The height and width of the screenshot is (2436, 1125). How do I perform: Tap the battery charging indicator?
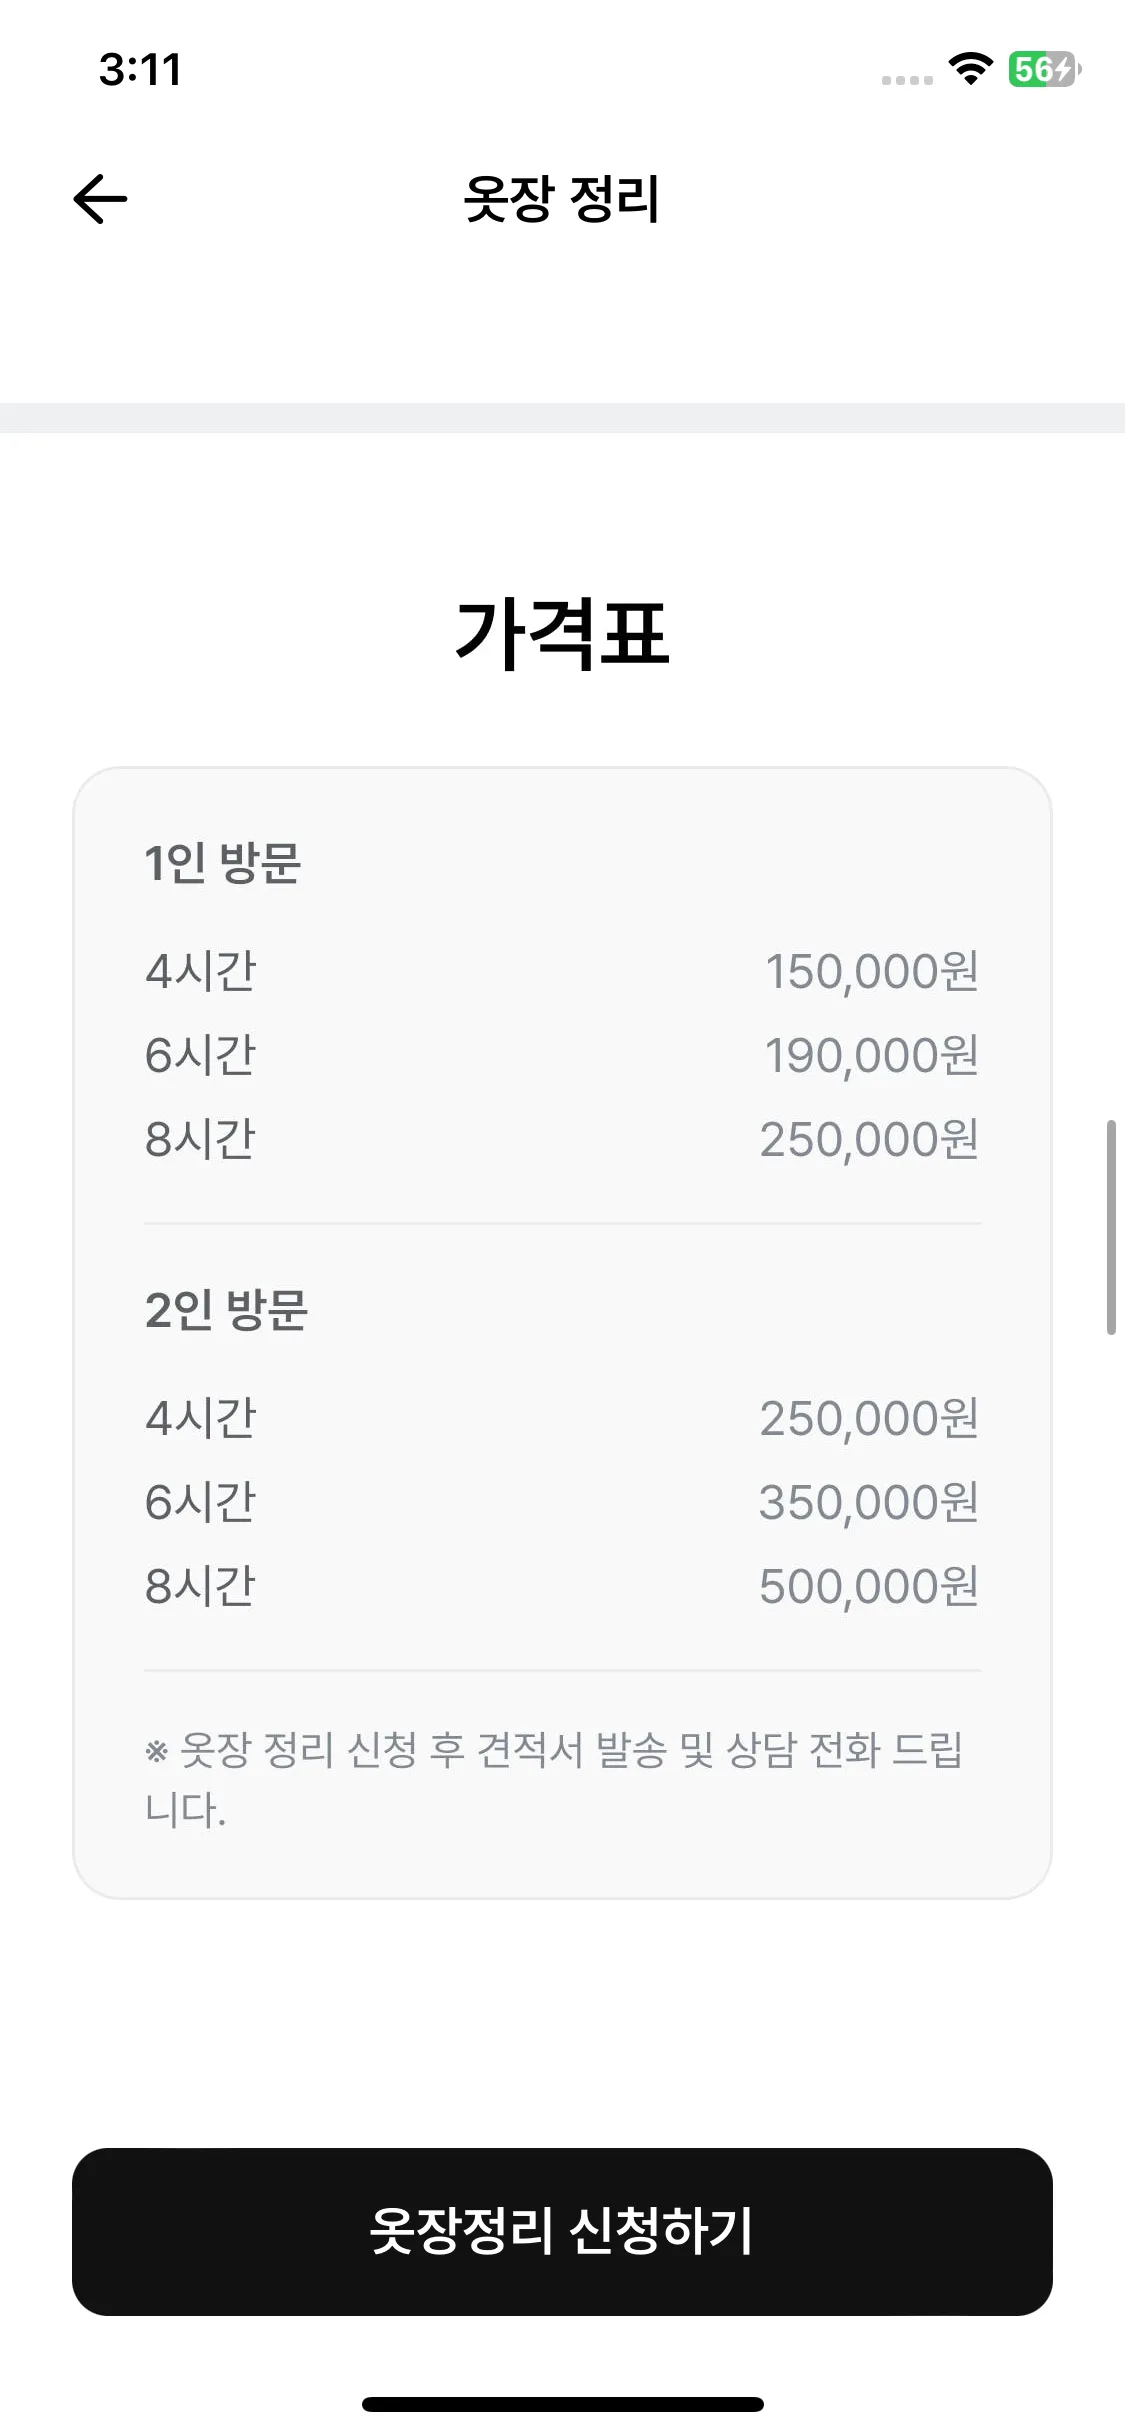(x=1043, y=69)
